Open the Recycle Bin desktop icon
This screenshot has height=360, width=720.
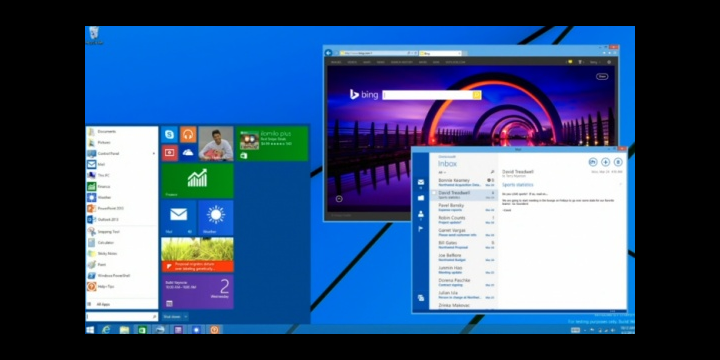[94, 36]
